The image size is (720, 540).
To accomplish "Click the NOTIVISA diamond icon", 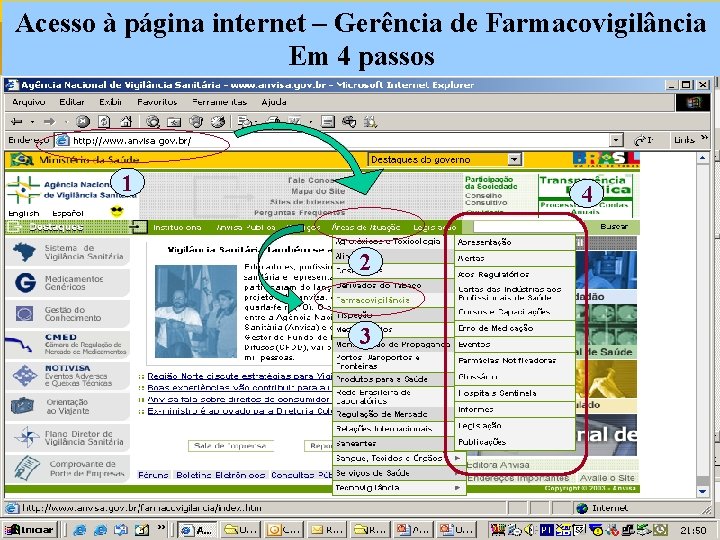I will (25, 375).
